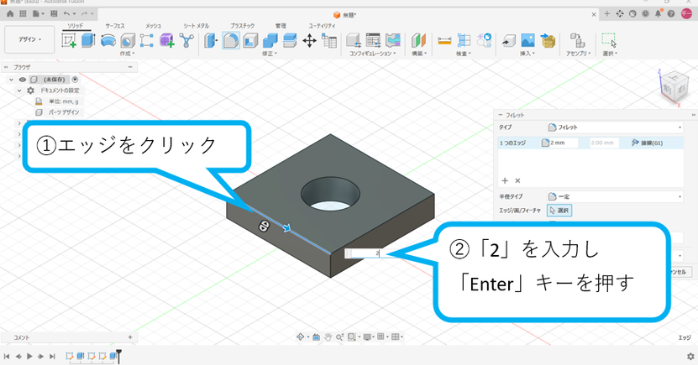Collapse the ドキュメントの設定 node
698x365 pixels.
tap(19, 90)
